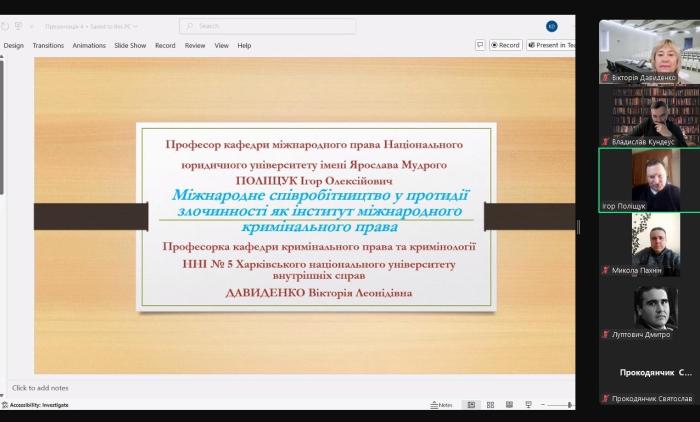This screenshot has height=422, width=700.
Task: Open the Comments pane icon
Action: click(x=480, y=45)
